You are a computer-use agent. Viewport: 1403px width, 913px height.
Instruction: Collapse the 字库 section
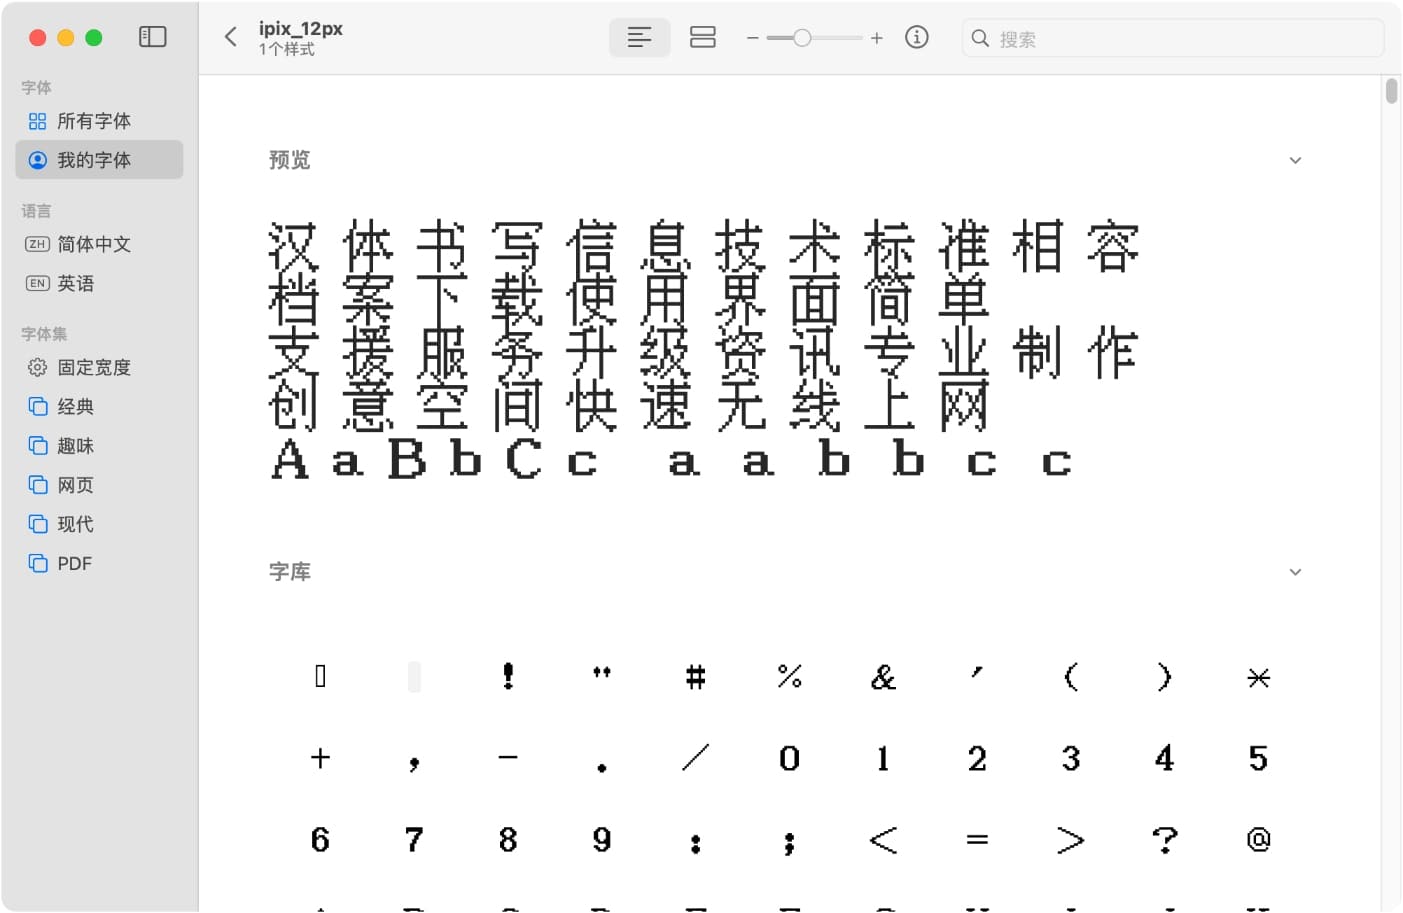pyautogui.click(x=1295, y=572)
